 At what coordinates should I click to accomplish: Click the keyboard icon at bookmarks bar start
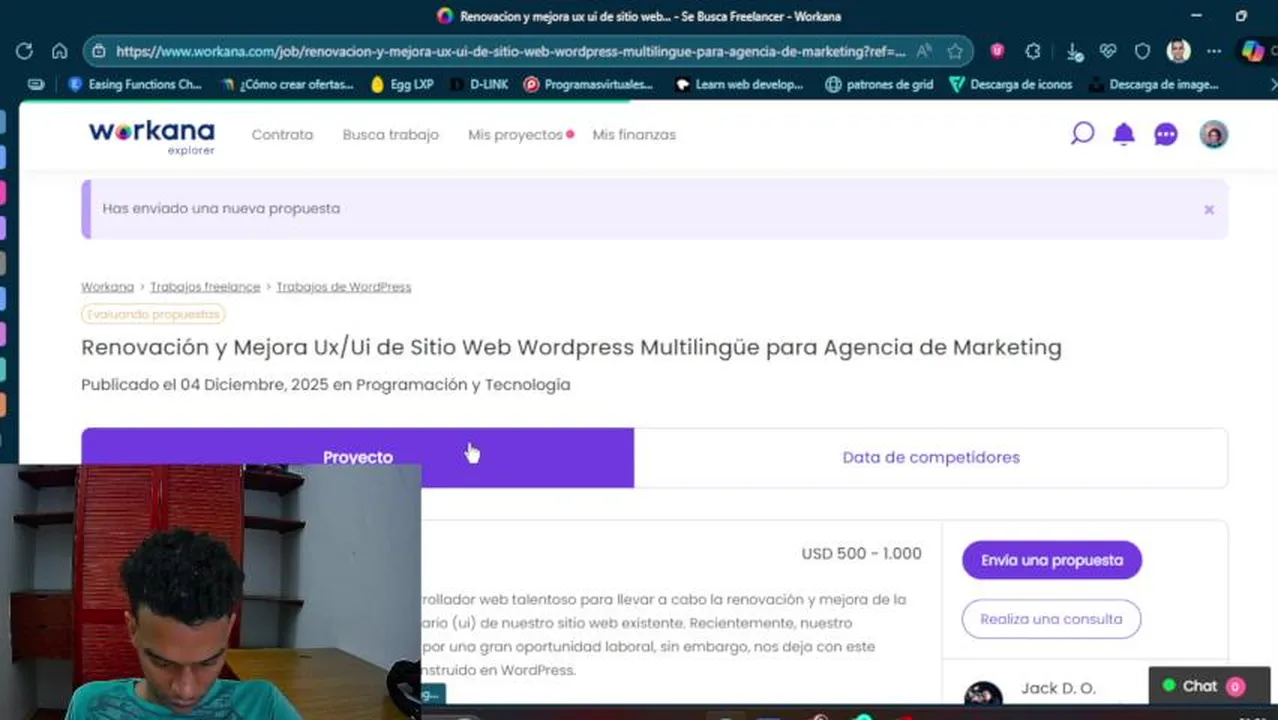pos(36,85)
